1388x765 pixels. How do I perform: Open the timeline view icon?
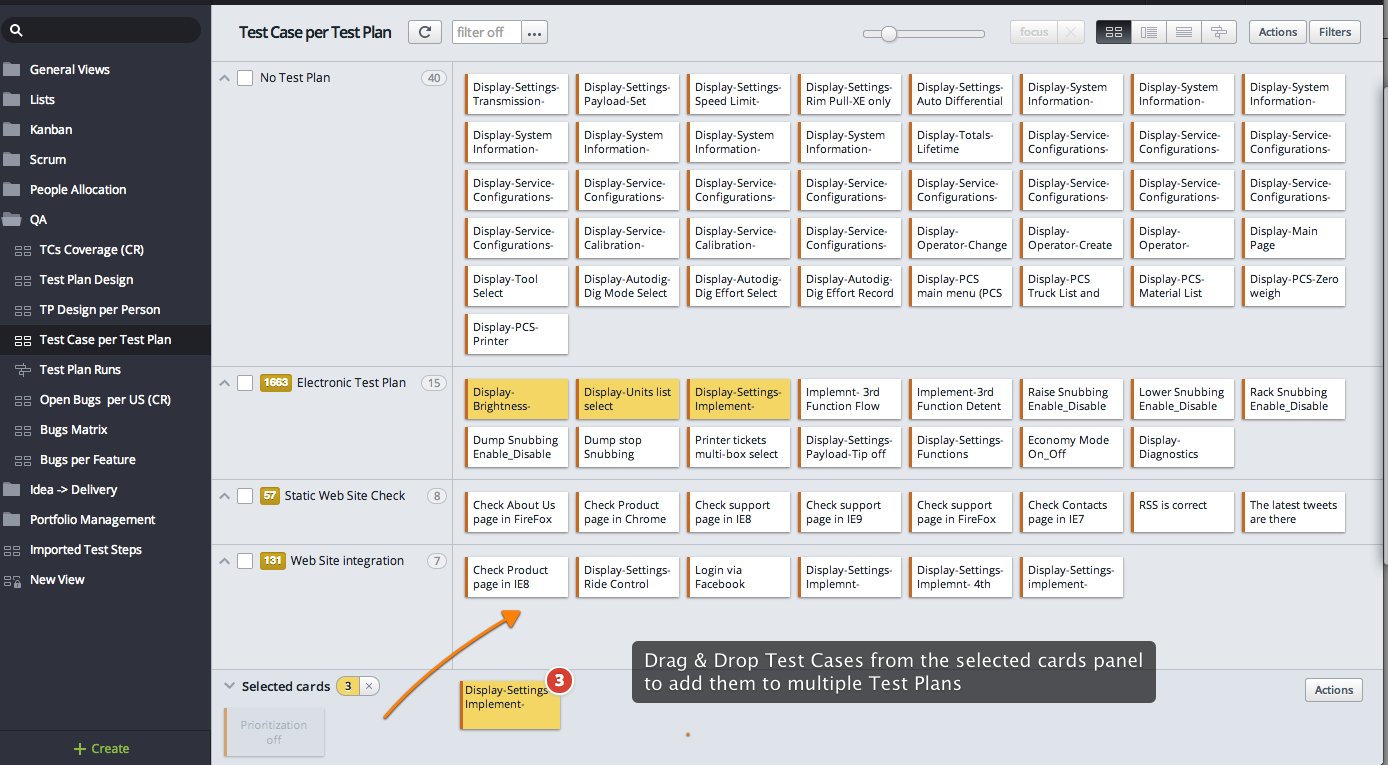point(1218,31)
